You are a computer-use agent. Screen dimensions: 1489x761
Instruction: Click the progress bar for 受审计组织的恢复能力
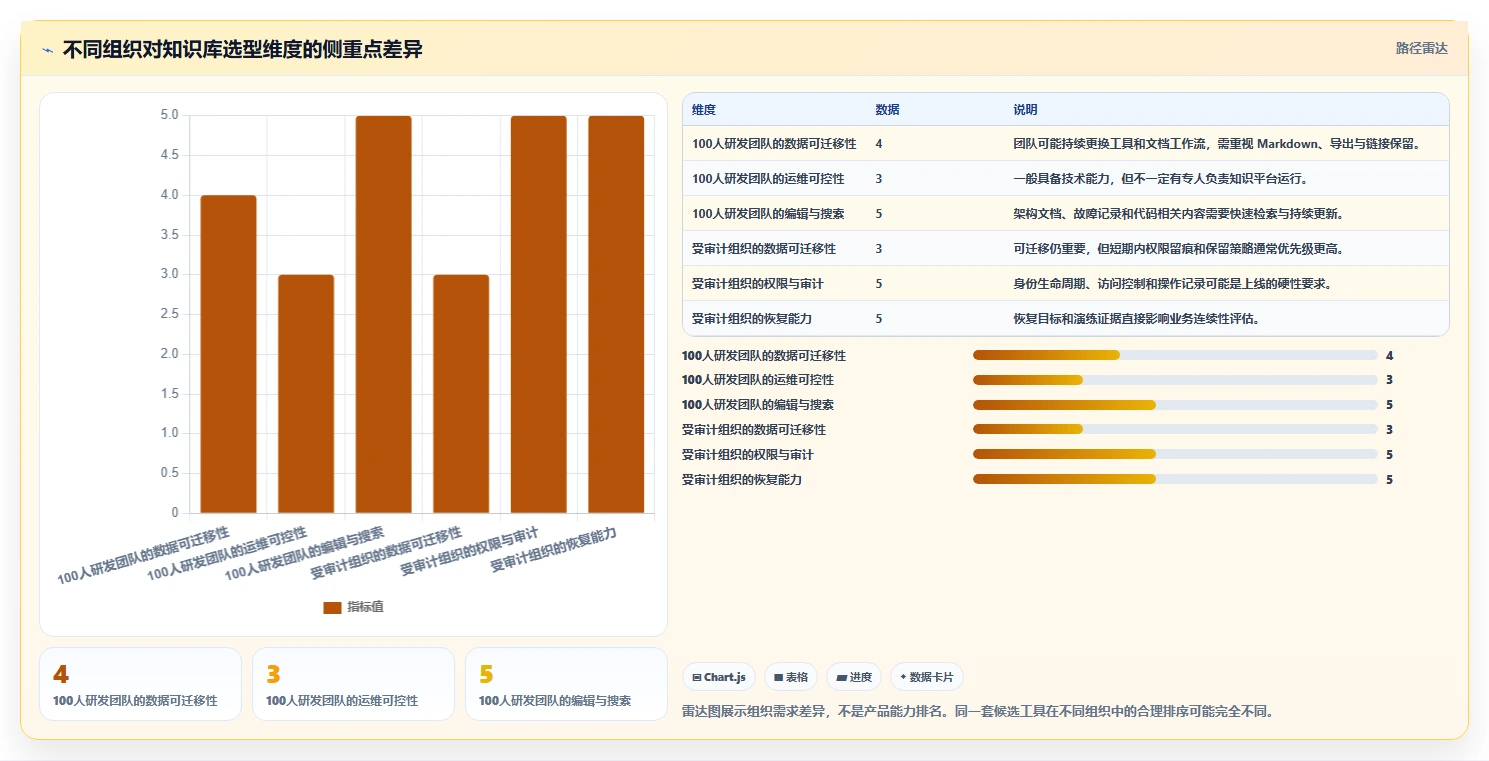[x=1175, y=480]
